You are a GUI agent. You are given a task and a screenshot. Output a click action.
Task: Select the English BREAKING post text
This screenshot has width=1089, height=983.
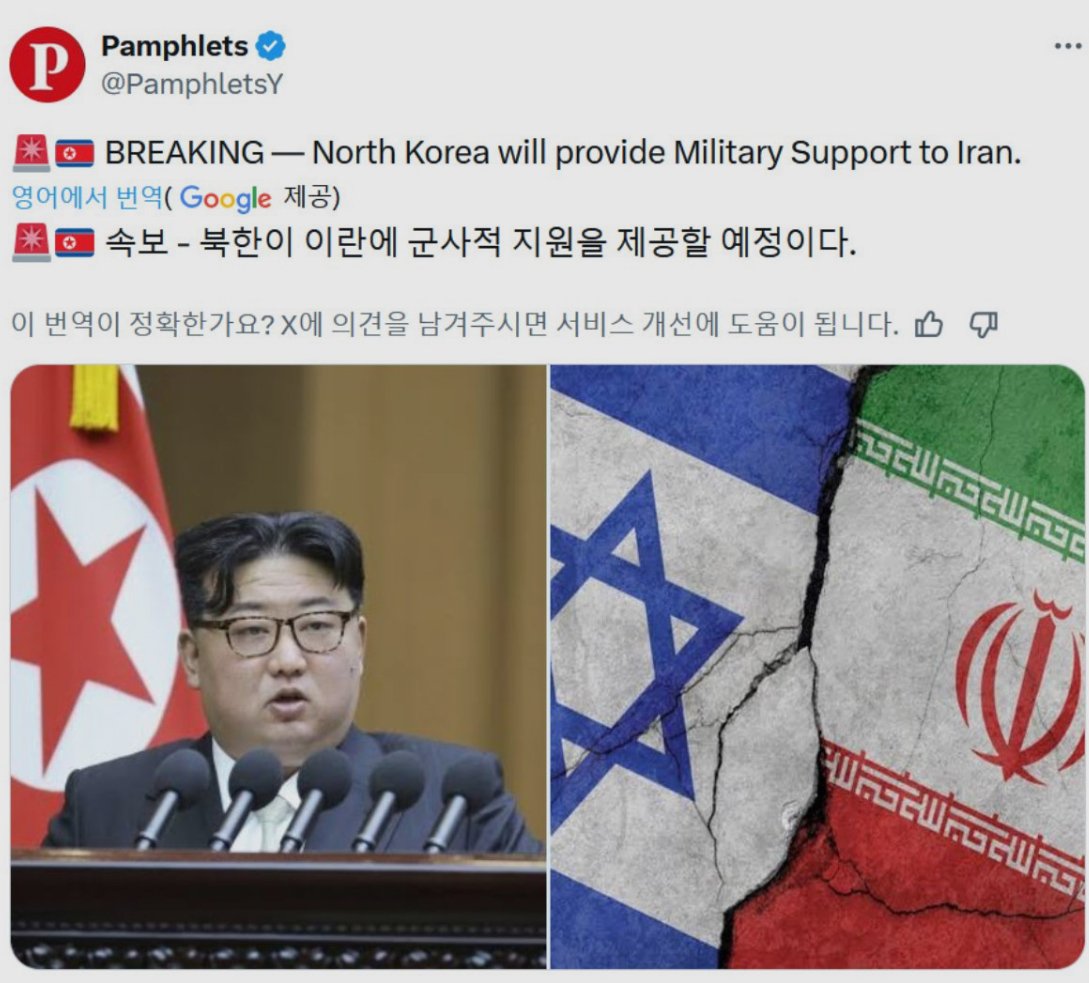coord(563,153)
